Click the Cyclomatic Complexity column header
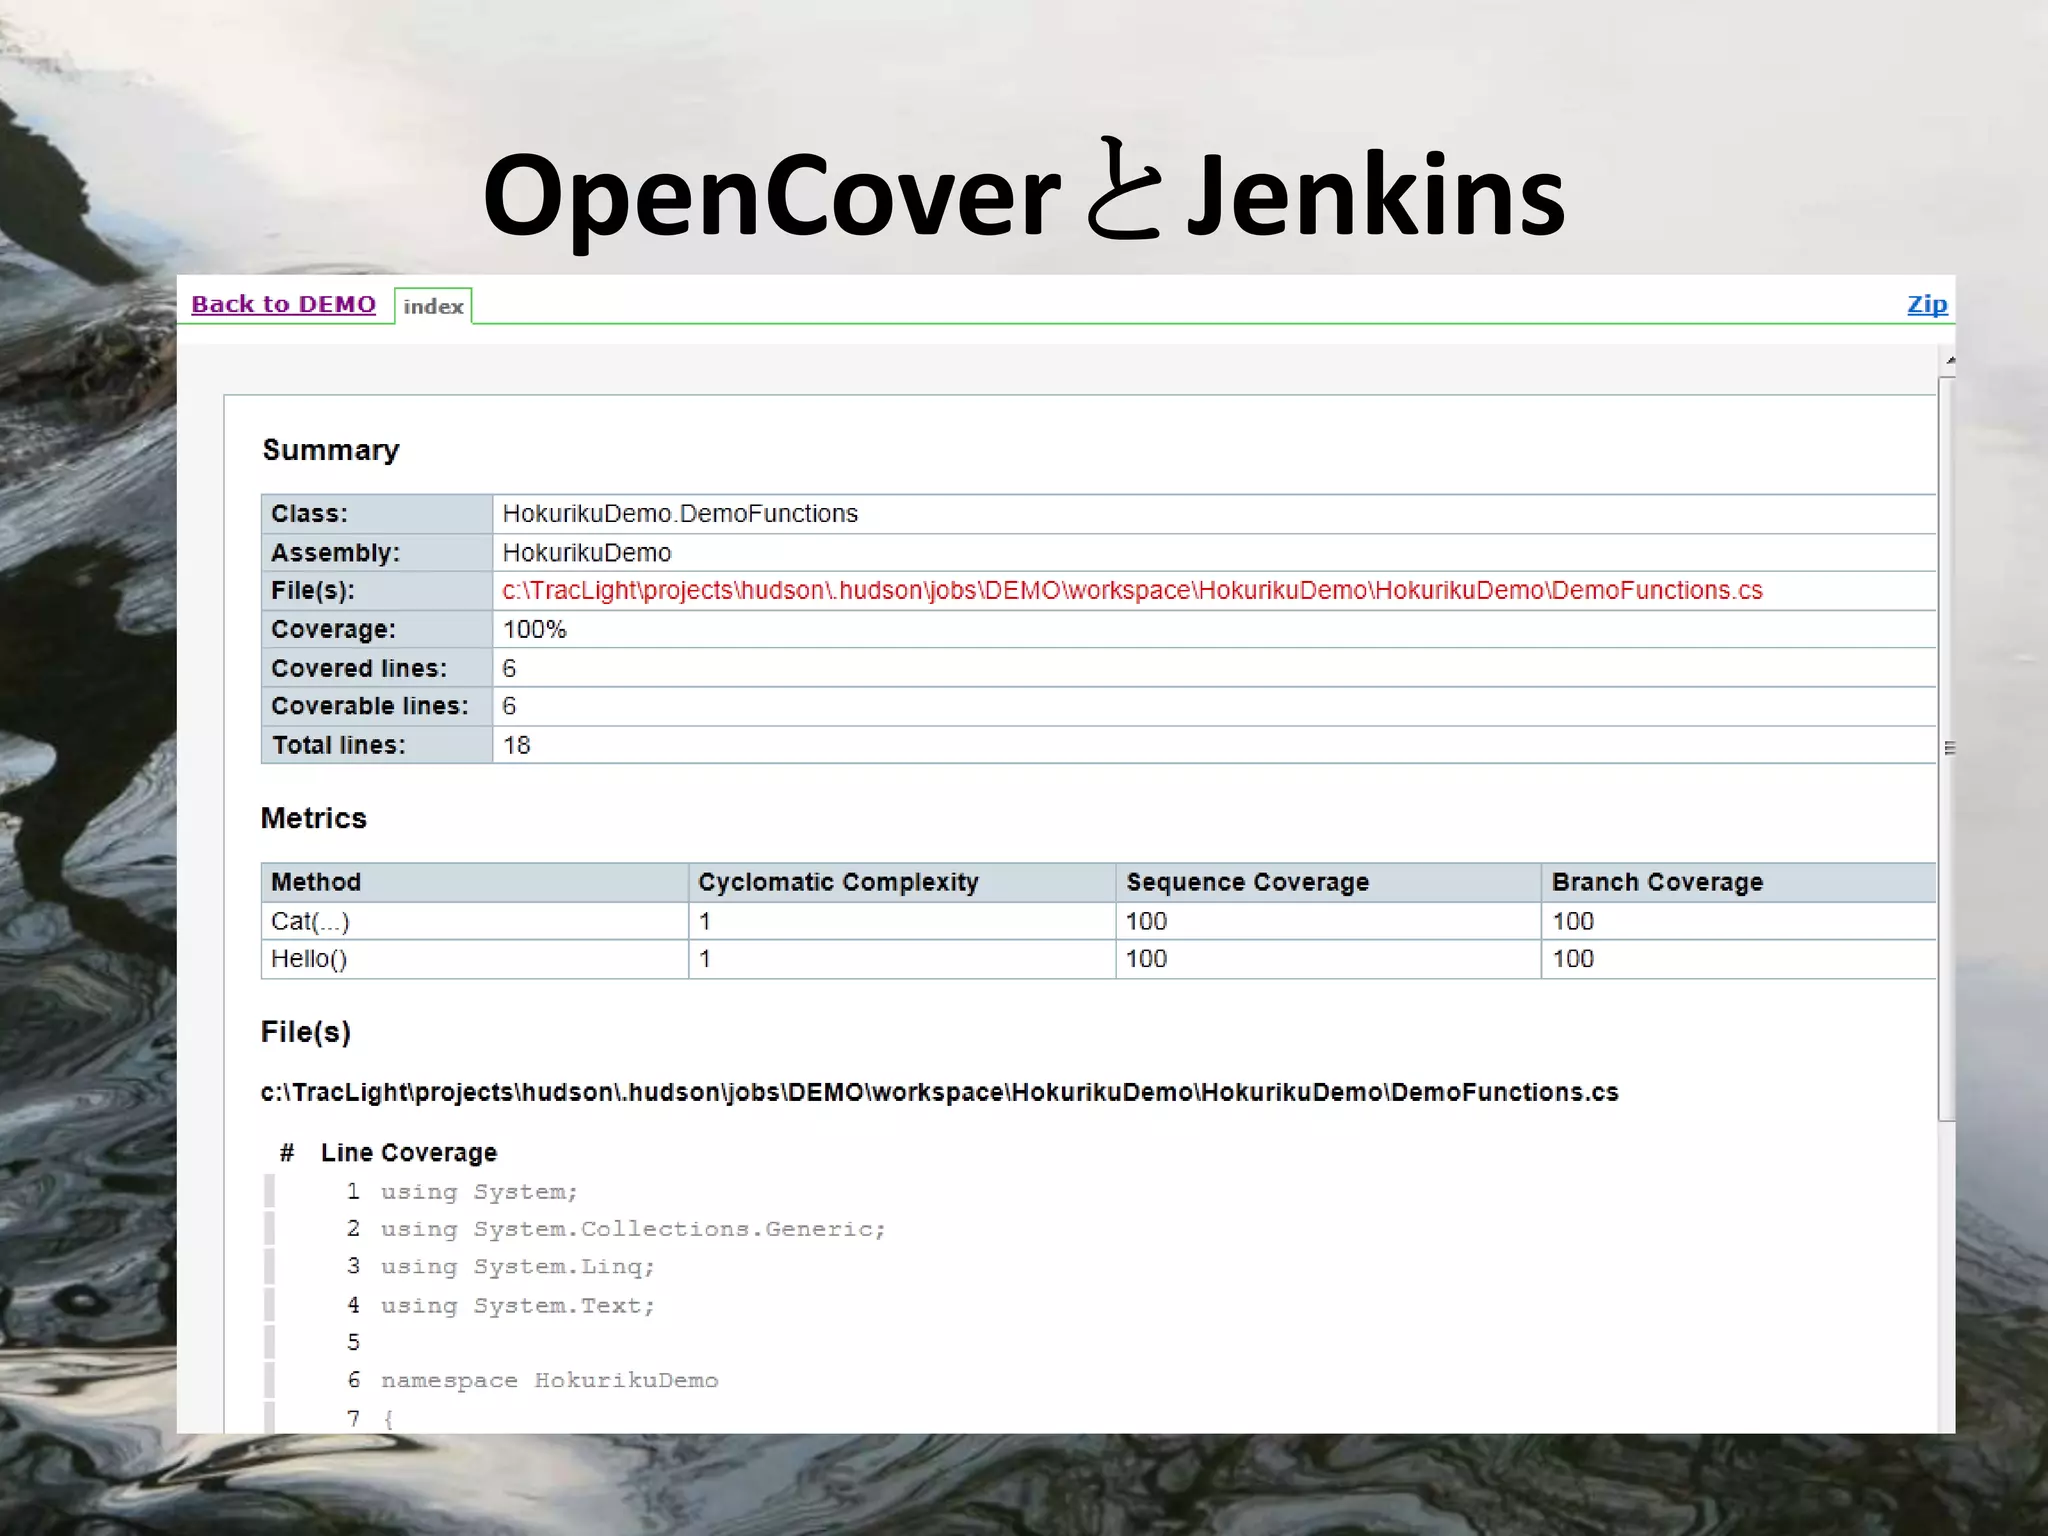This screenshot has width=2048, height=1536. coord(902,883)
